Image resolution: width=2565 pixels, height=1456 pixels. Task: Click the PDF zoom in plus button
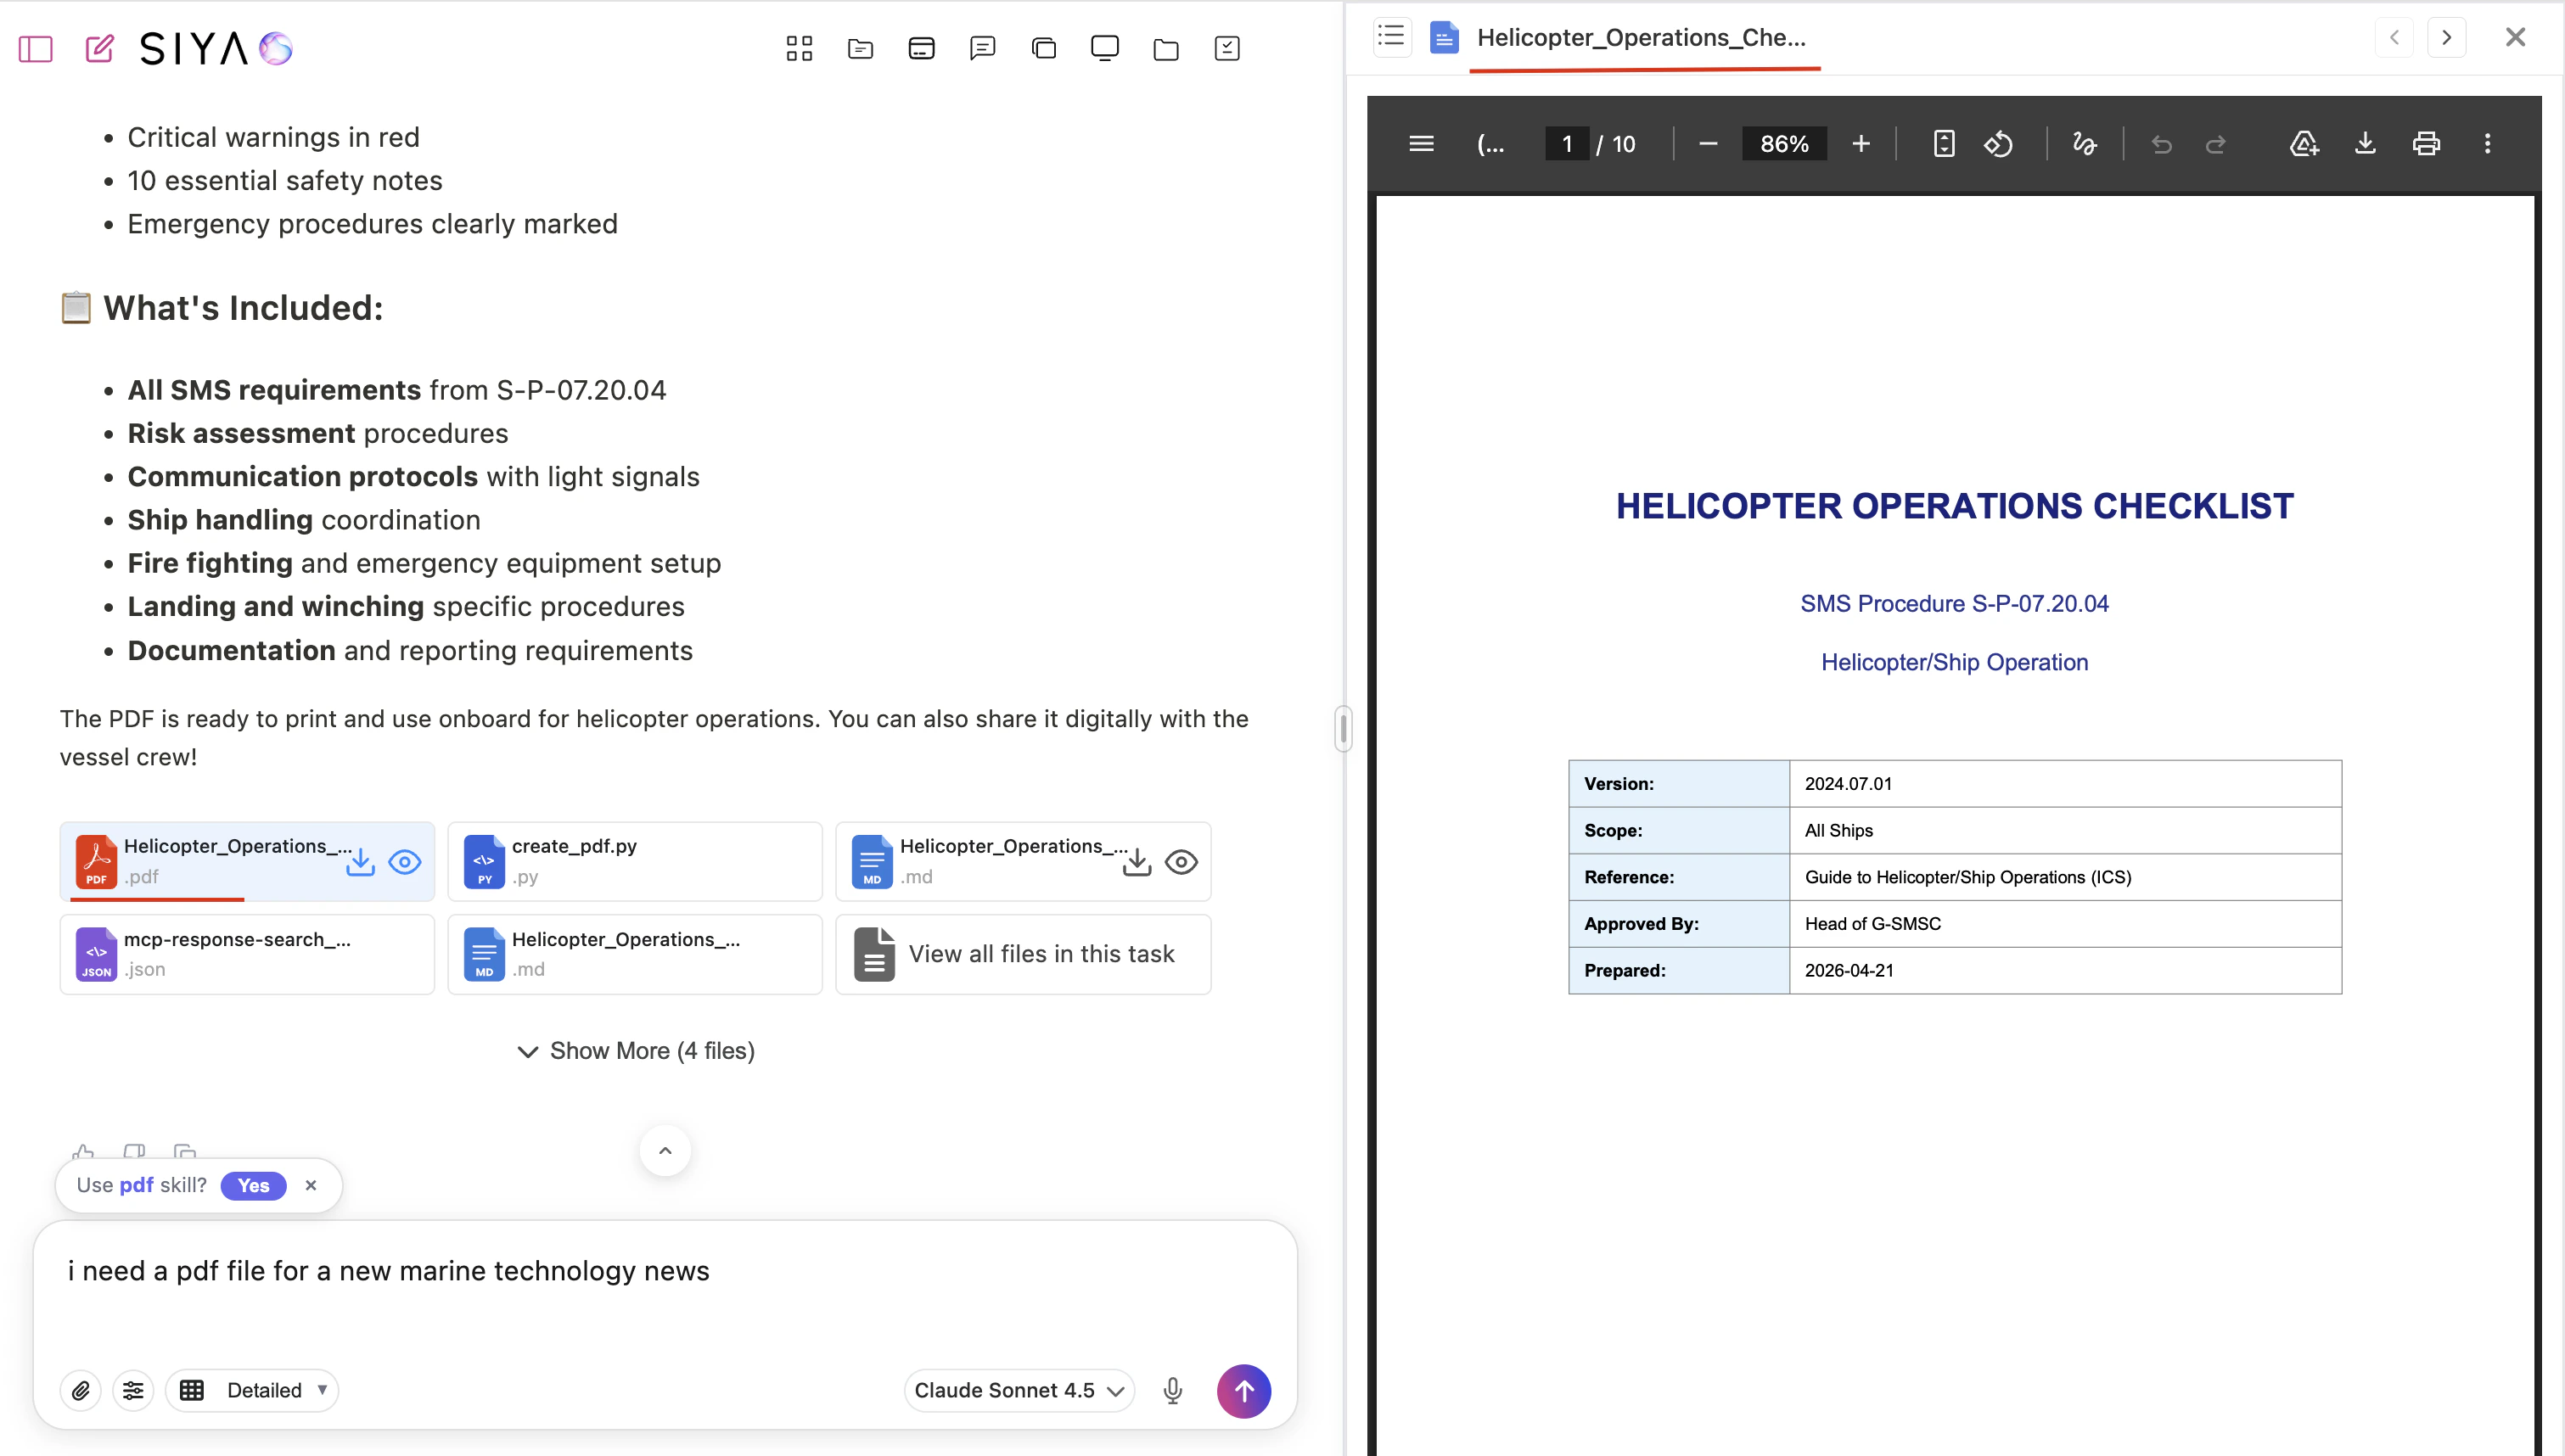1860,144
